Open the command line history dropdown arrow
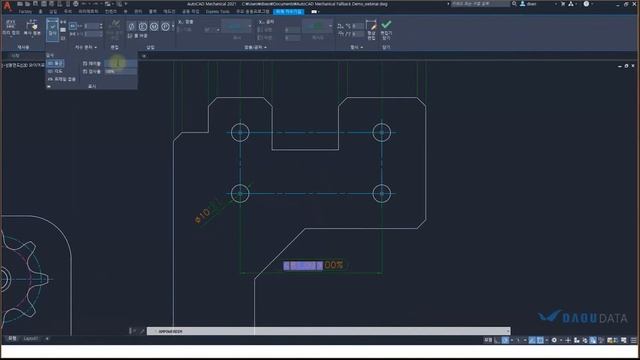The width and height of the screenshot is (640, 360). tap(508, 331)
